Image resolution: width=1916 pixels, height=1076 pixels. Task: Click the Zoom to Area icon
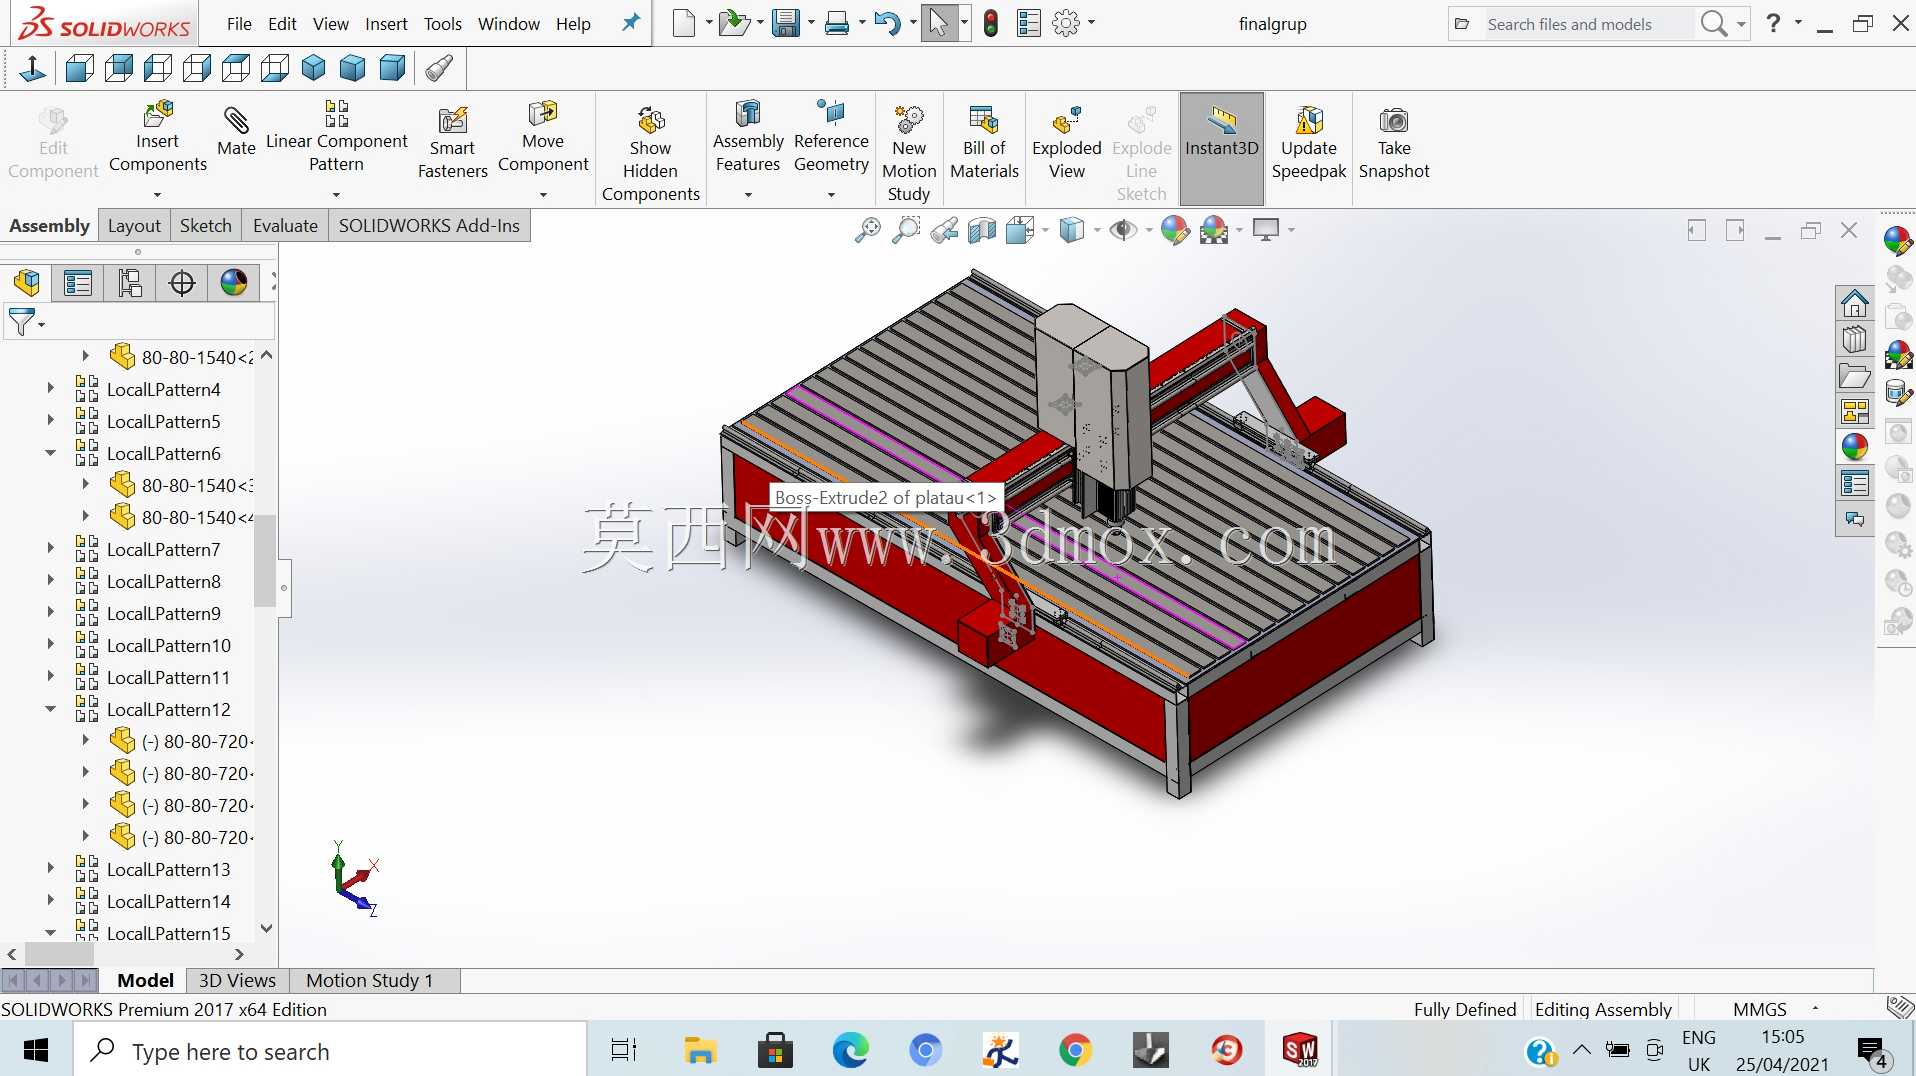coord(906,230)
